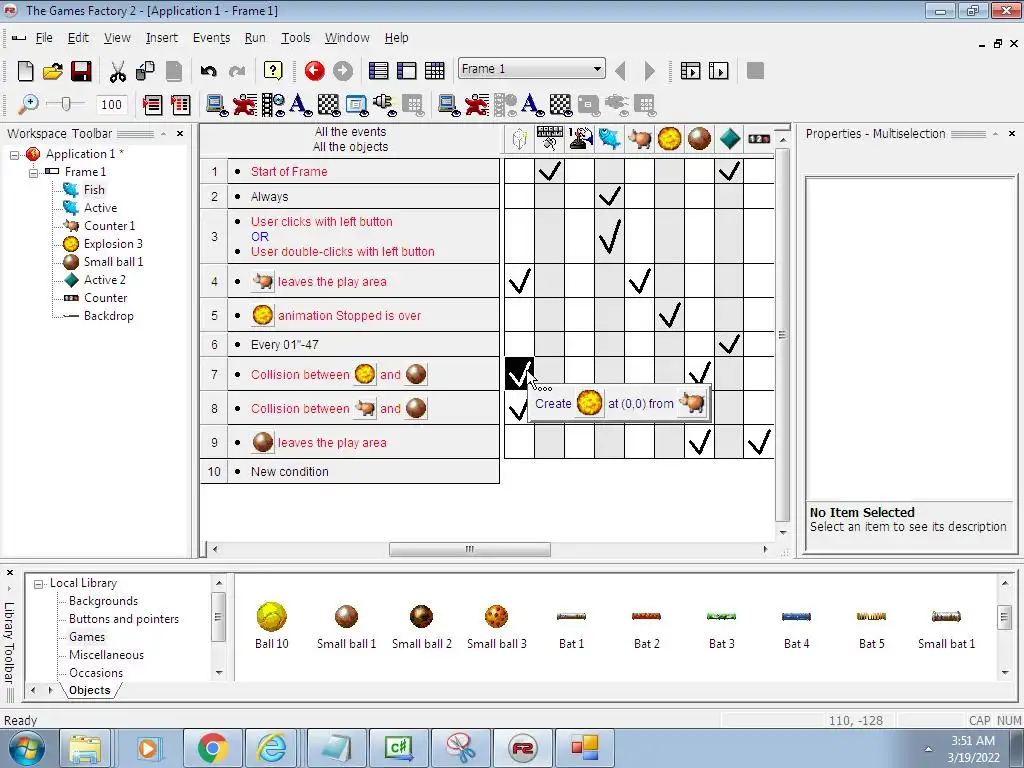1024x768 pixels.
Task: Click the Special conditions column header icon
Action: [520, 138]
